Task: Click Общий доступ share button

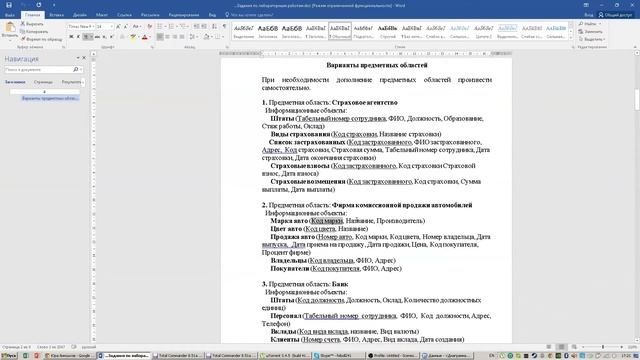Action: [x=615, y=15]
